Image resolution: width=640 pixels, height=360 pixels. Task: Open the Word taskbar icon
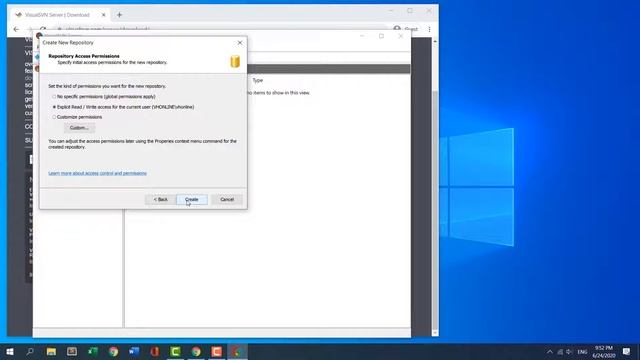click(x=134, y=351)
